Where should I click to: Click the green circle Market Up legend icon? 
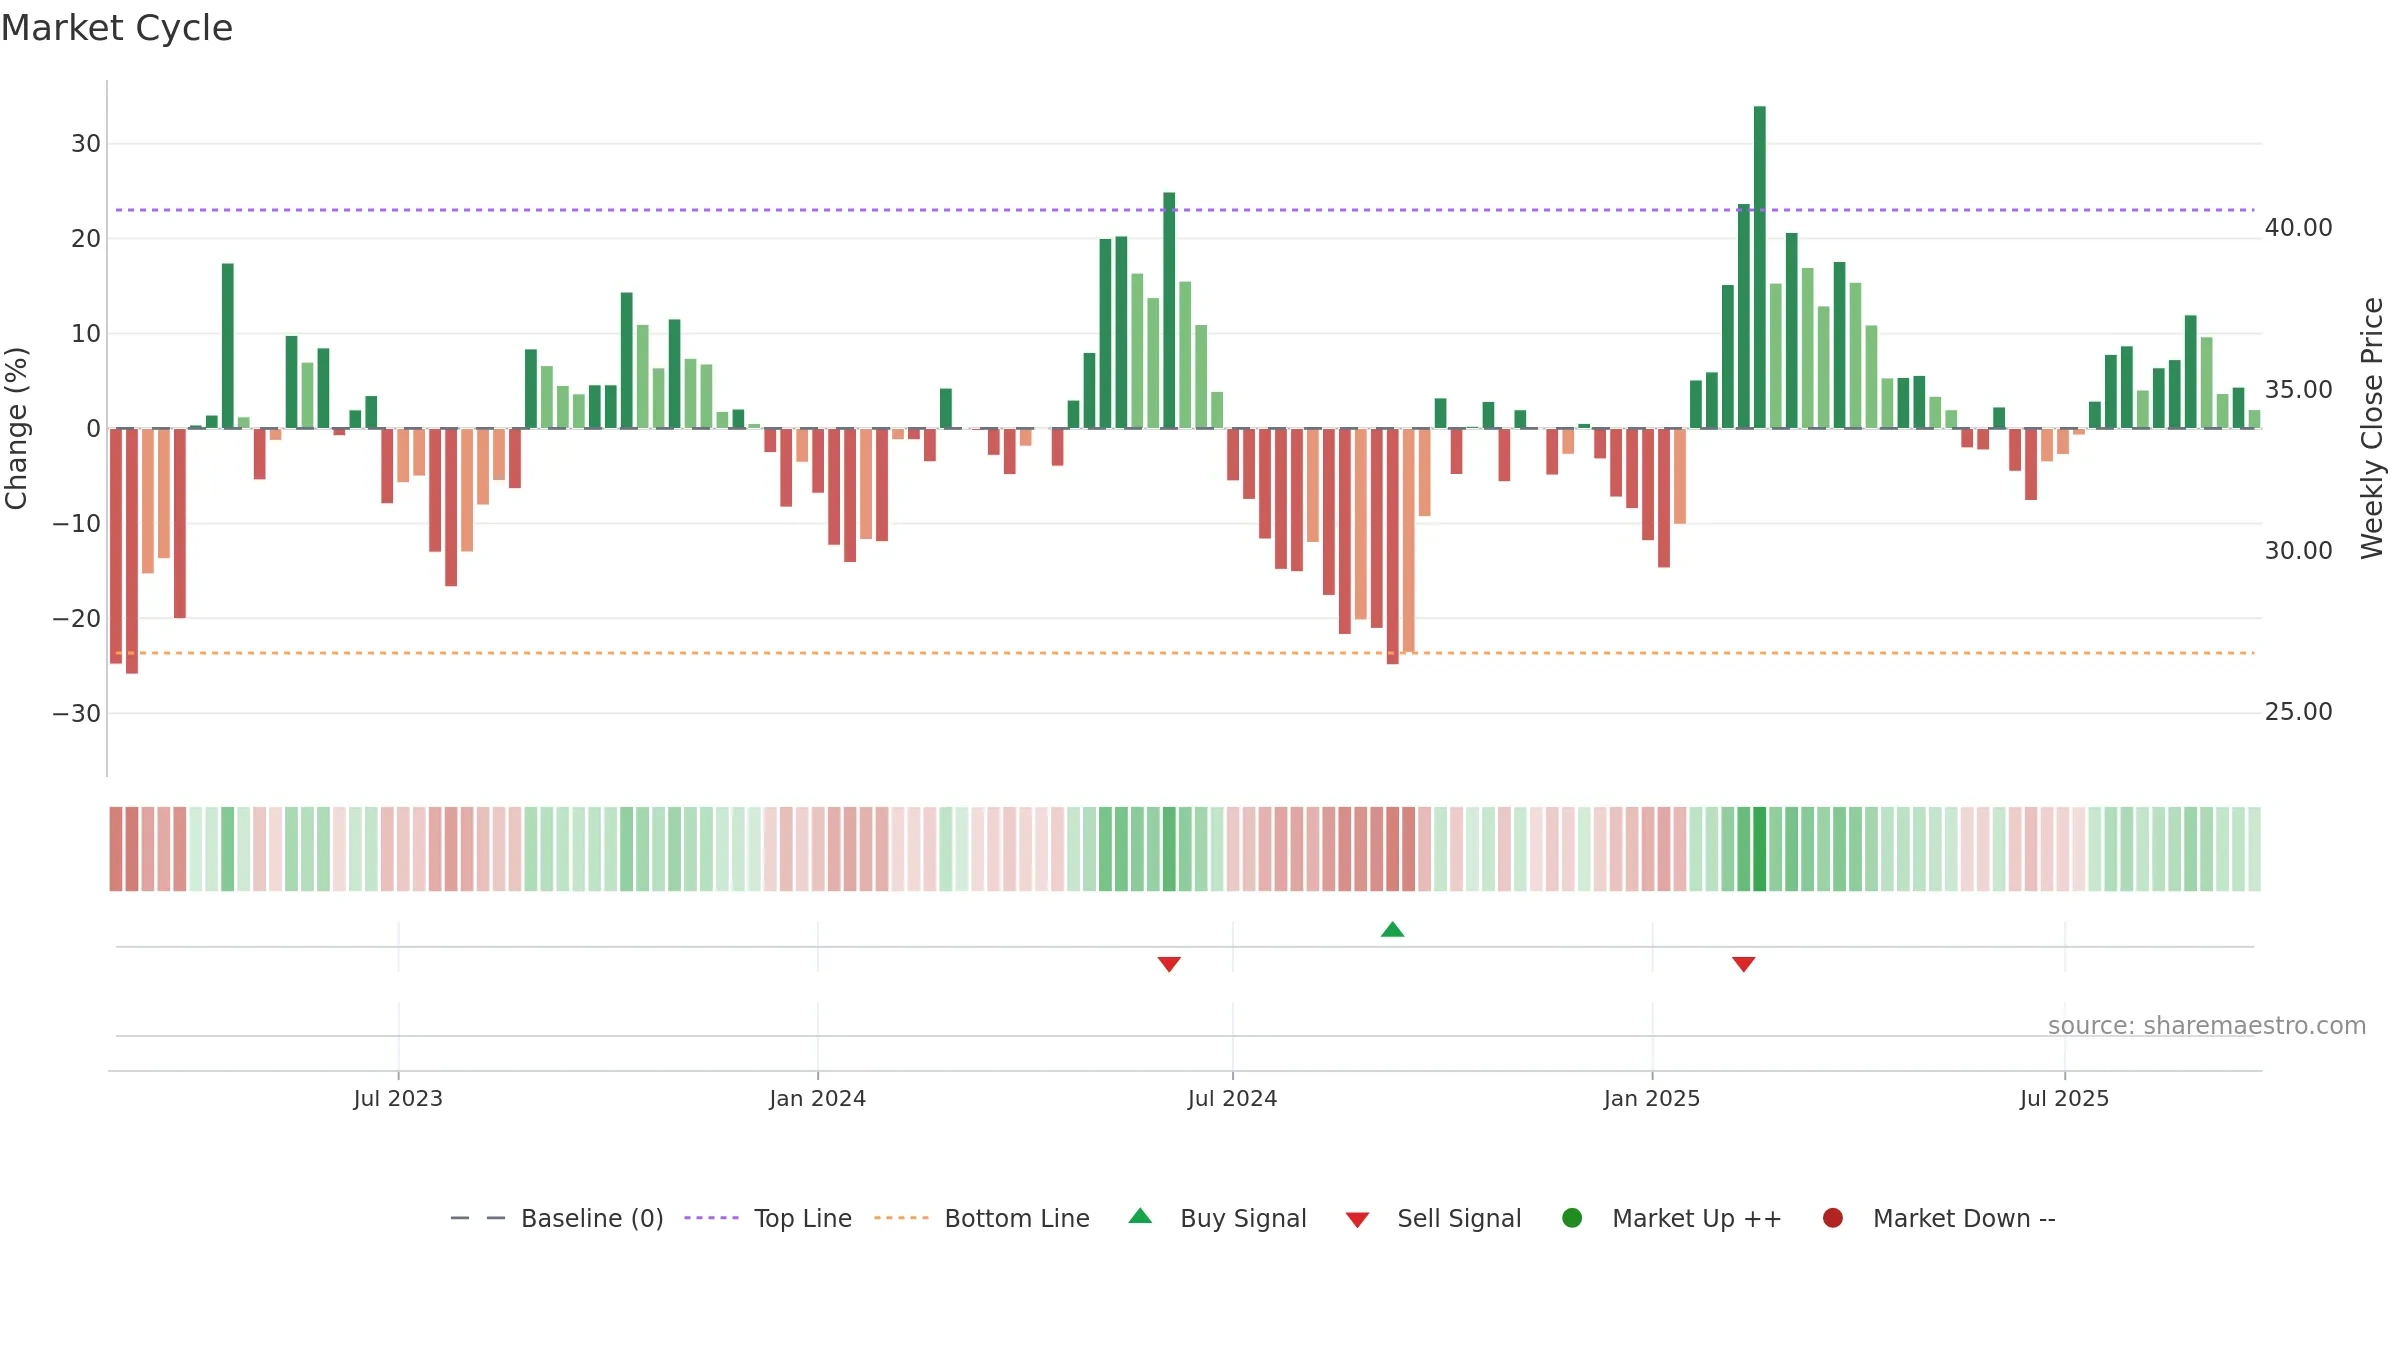tap(1572, 1218)
